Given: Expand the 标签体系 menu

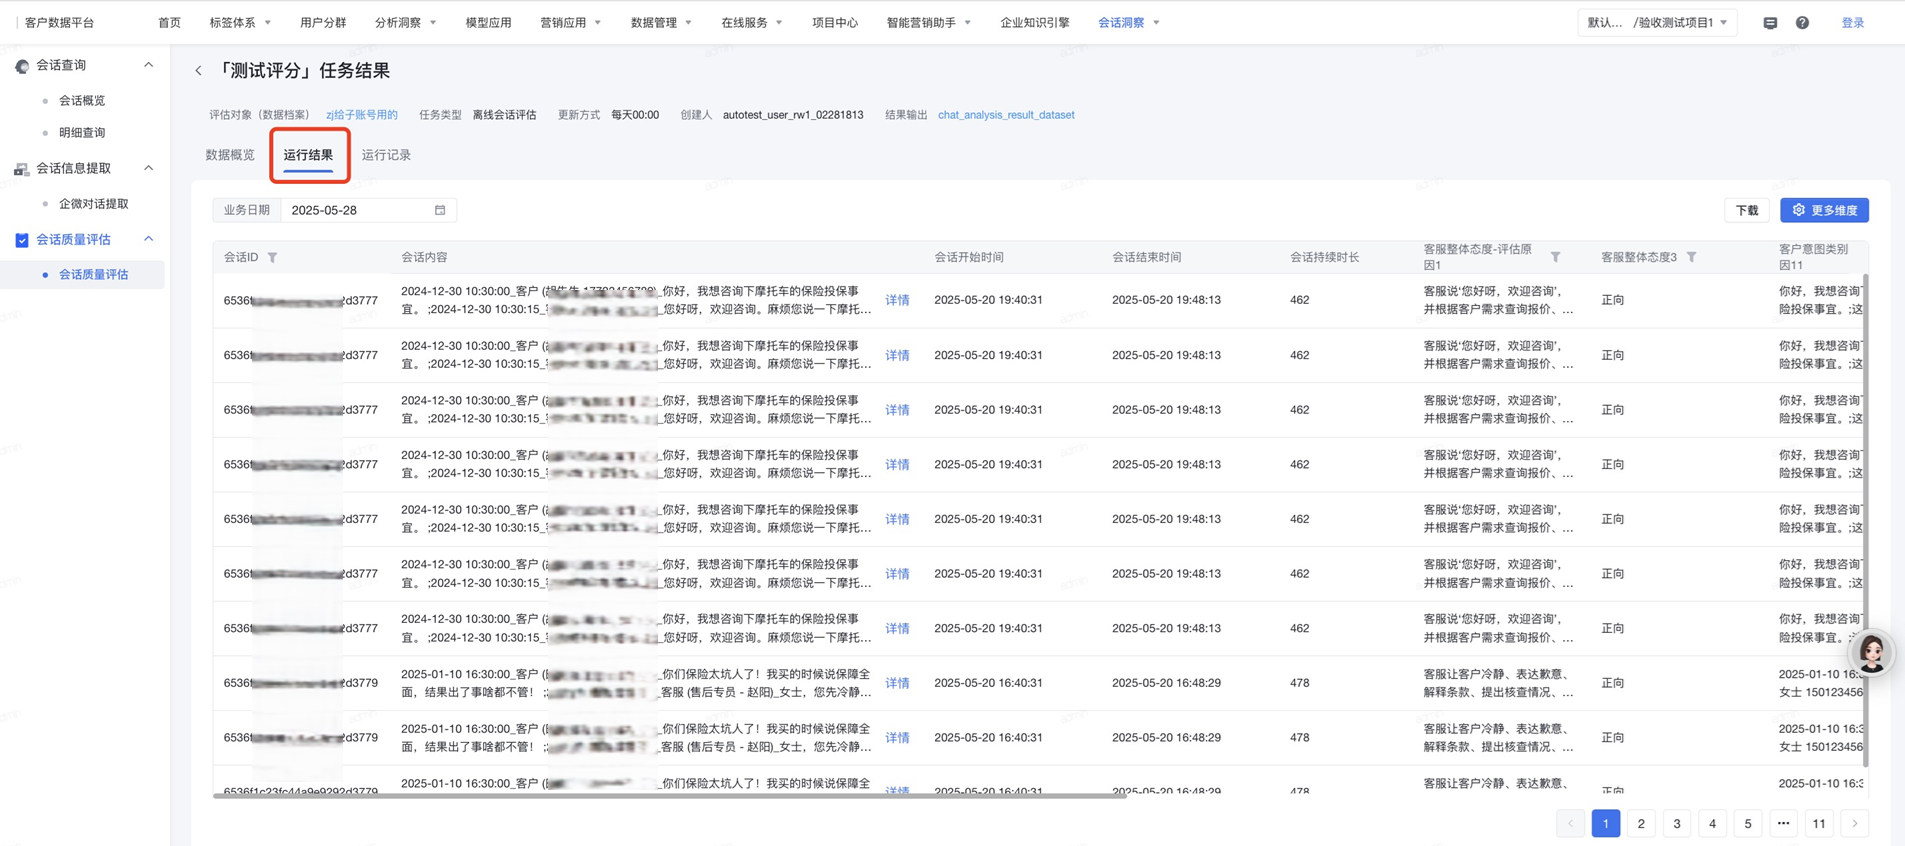Looking at the screenshot, I should pos(240,23).
